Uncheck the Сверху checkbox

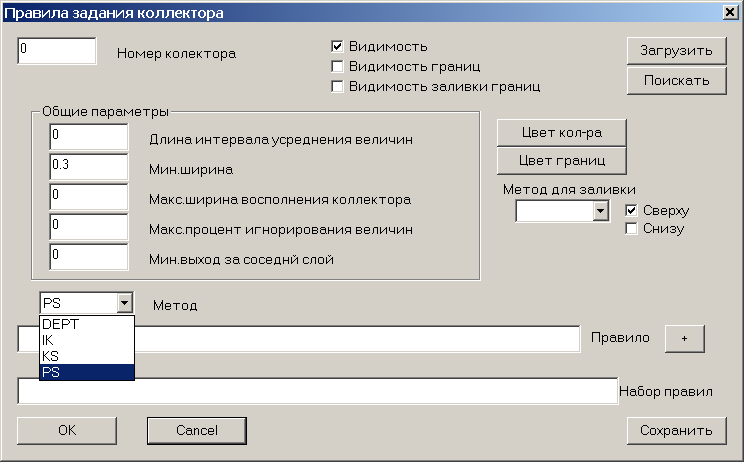coord(631,210)
